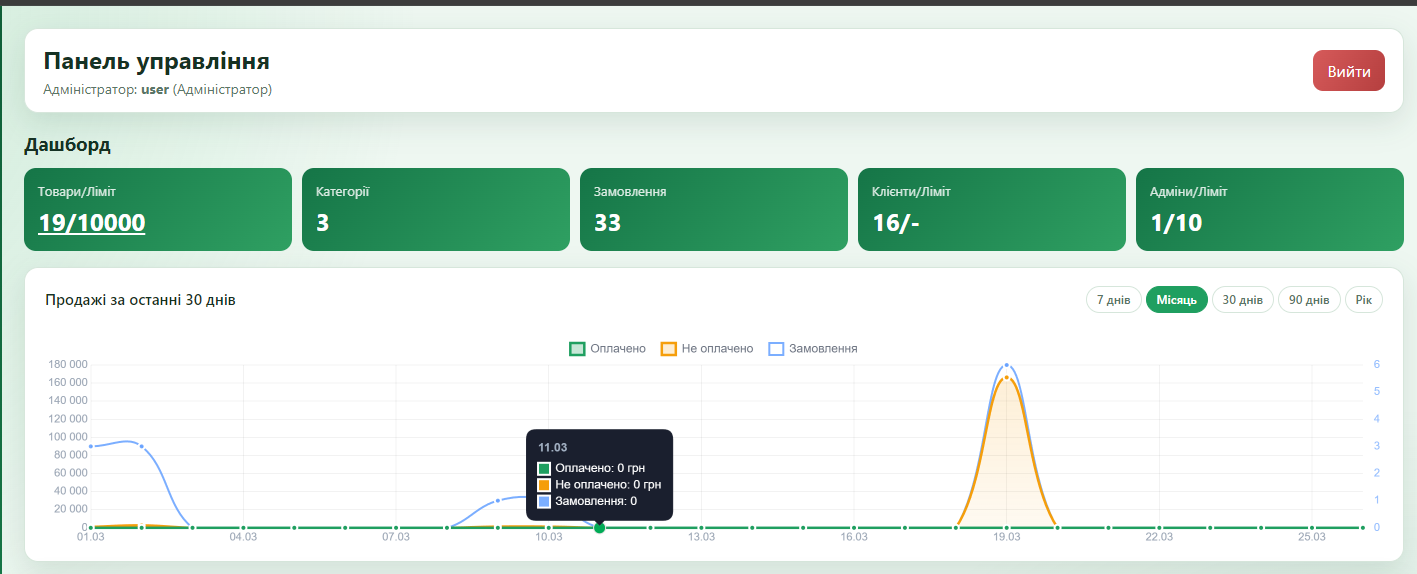Click the 04.03 x-axis date label
Screen dimensions: 1417x574
pyautogui.click(x=243, y=538)
